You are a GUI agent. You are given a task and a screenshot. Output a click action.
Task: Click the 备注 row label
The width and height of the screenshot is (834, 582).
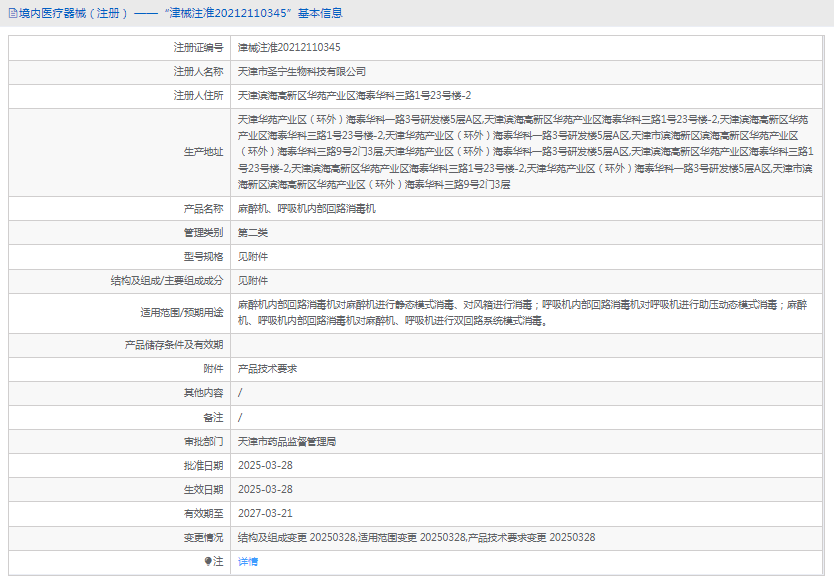(213, 418)
